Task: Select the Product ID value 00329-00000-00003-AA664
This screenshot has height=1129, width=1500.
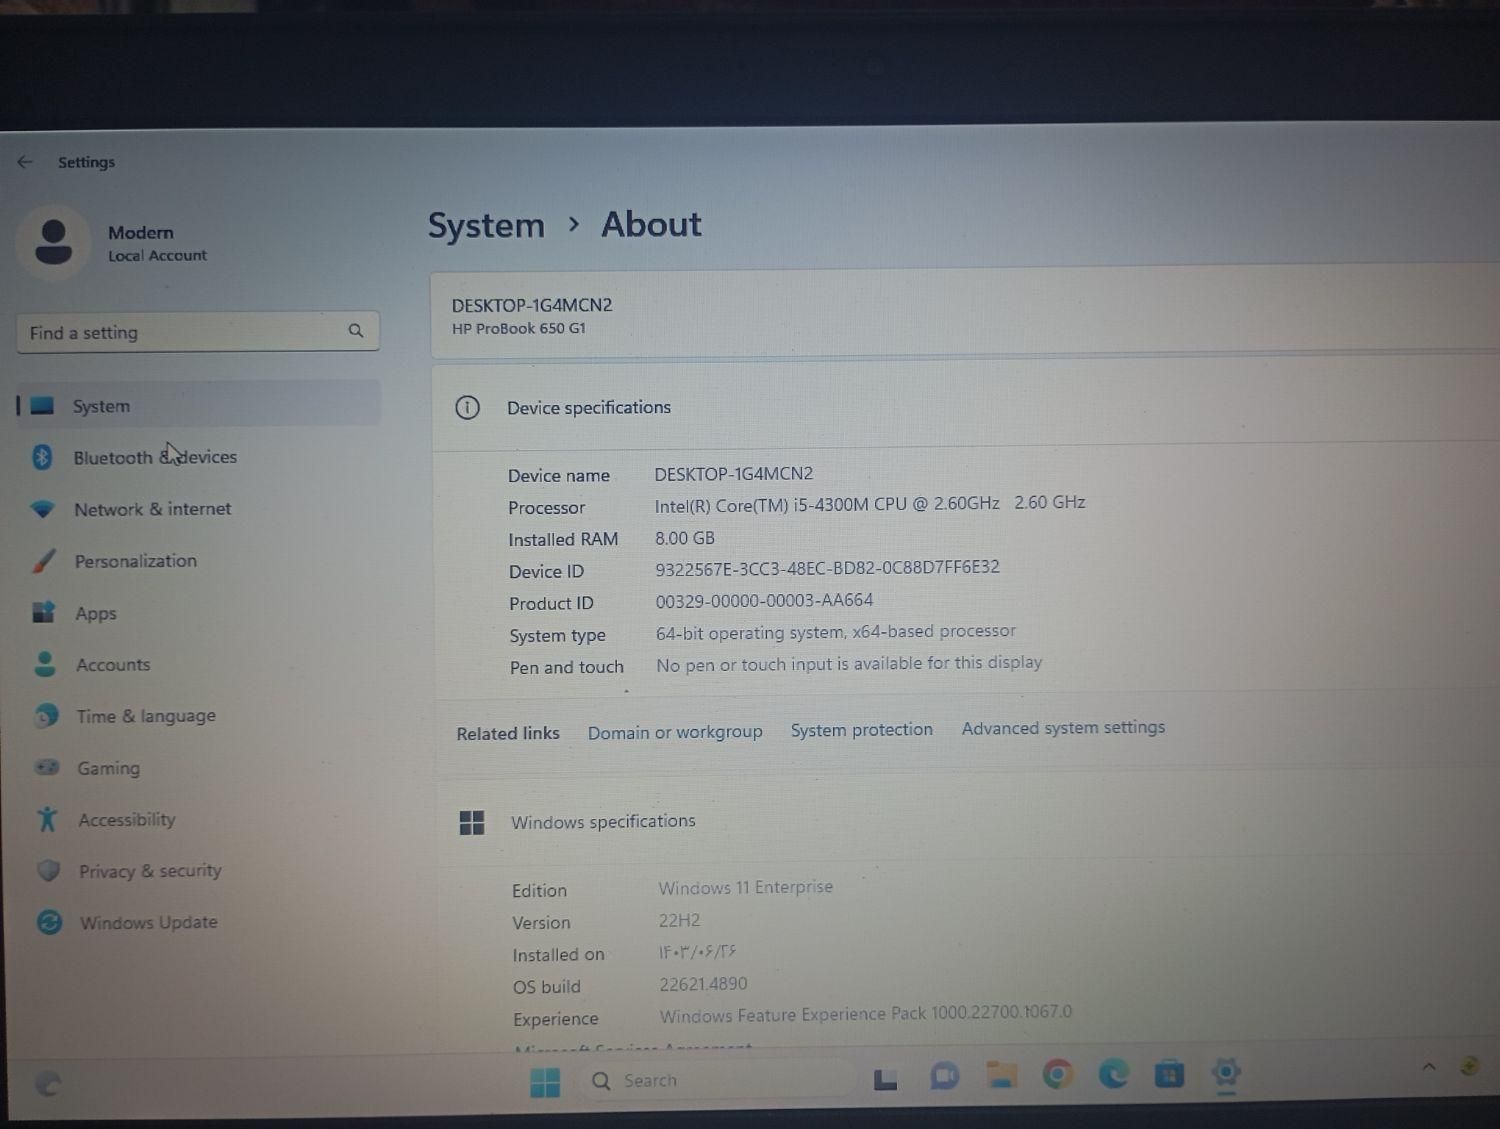Action: 764,601
